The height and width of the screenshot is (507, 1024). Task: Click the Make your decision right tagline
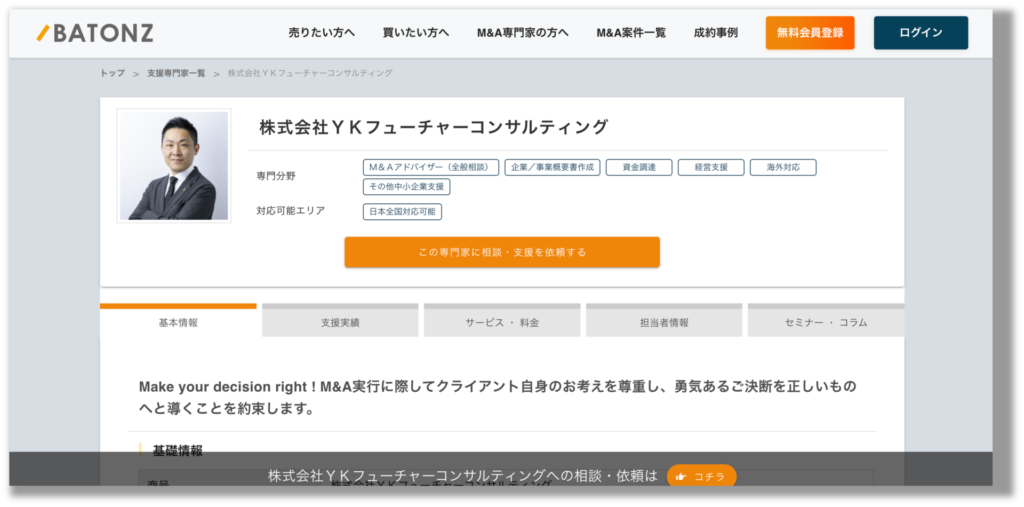point(497,398)
